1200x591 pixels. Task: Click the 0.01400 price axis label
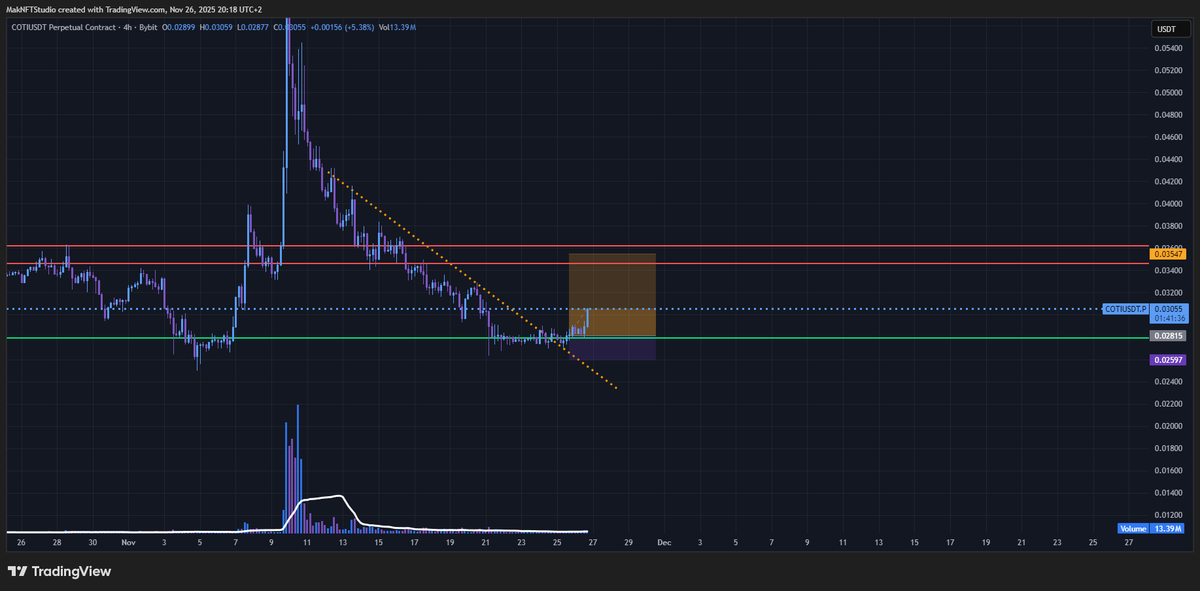point(1166,493)
